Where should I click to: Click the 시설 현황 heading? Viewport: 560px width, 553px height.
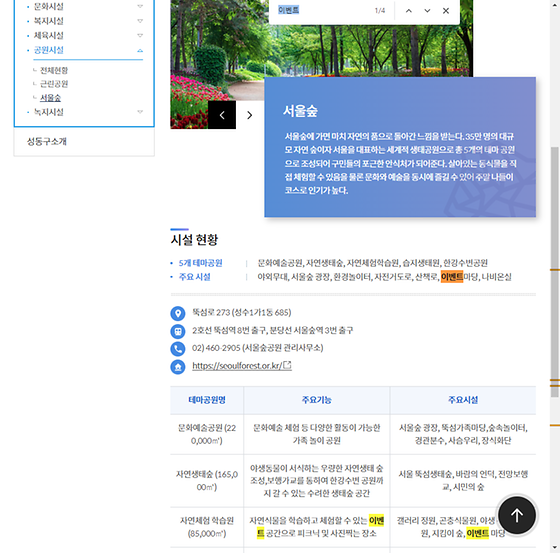(194, 239)
